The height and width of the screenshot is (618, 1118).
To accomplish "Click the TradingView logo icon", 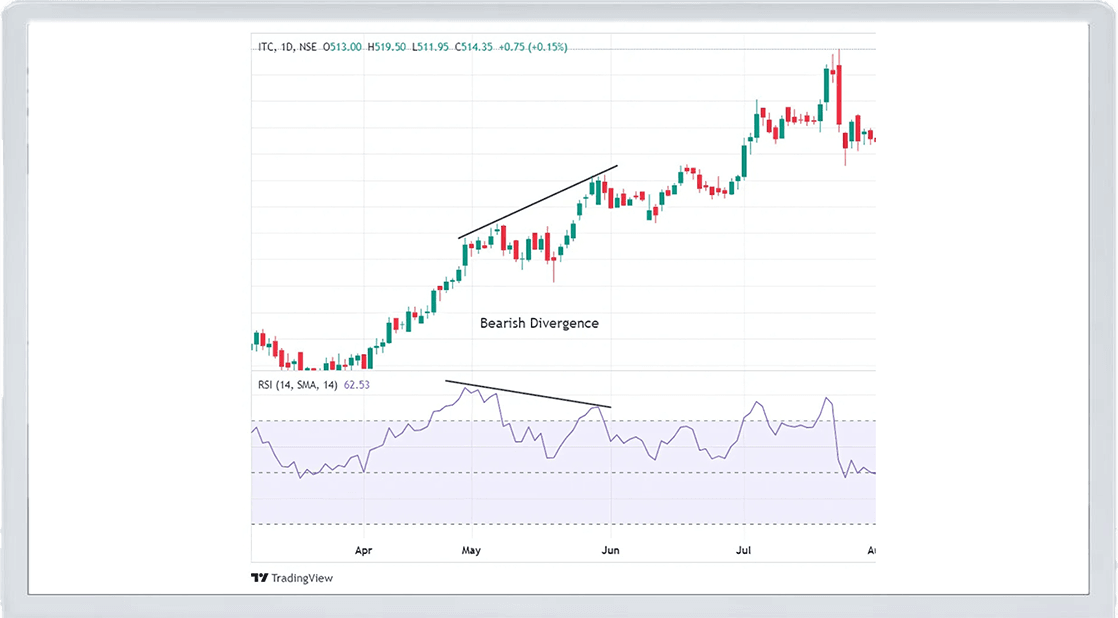I will coord(259,578).
